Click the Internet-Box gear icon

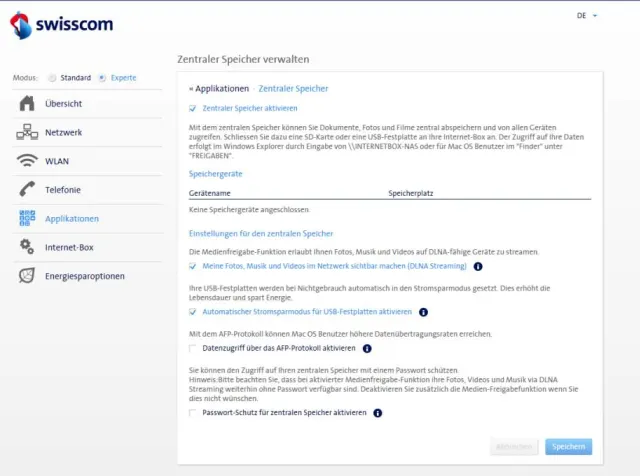[x=27, y=246]
